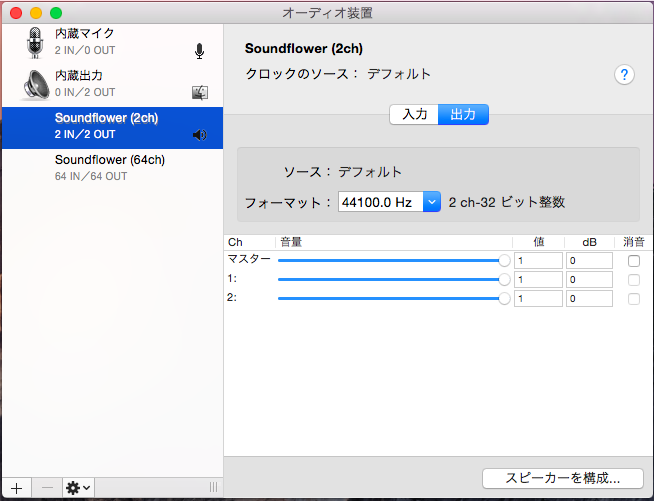Viewport: 654px width, 501px height.
Task: Click the 音量 column header
Action: click(393, 242)
